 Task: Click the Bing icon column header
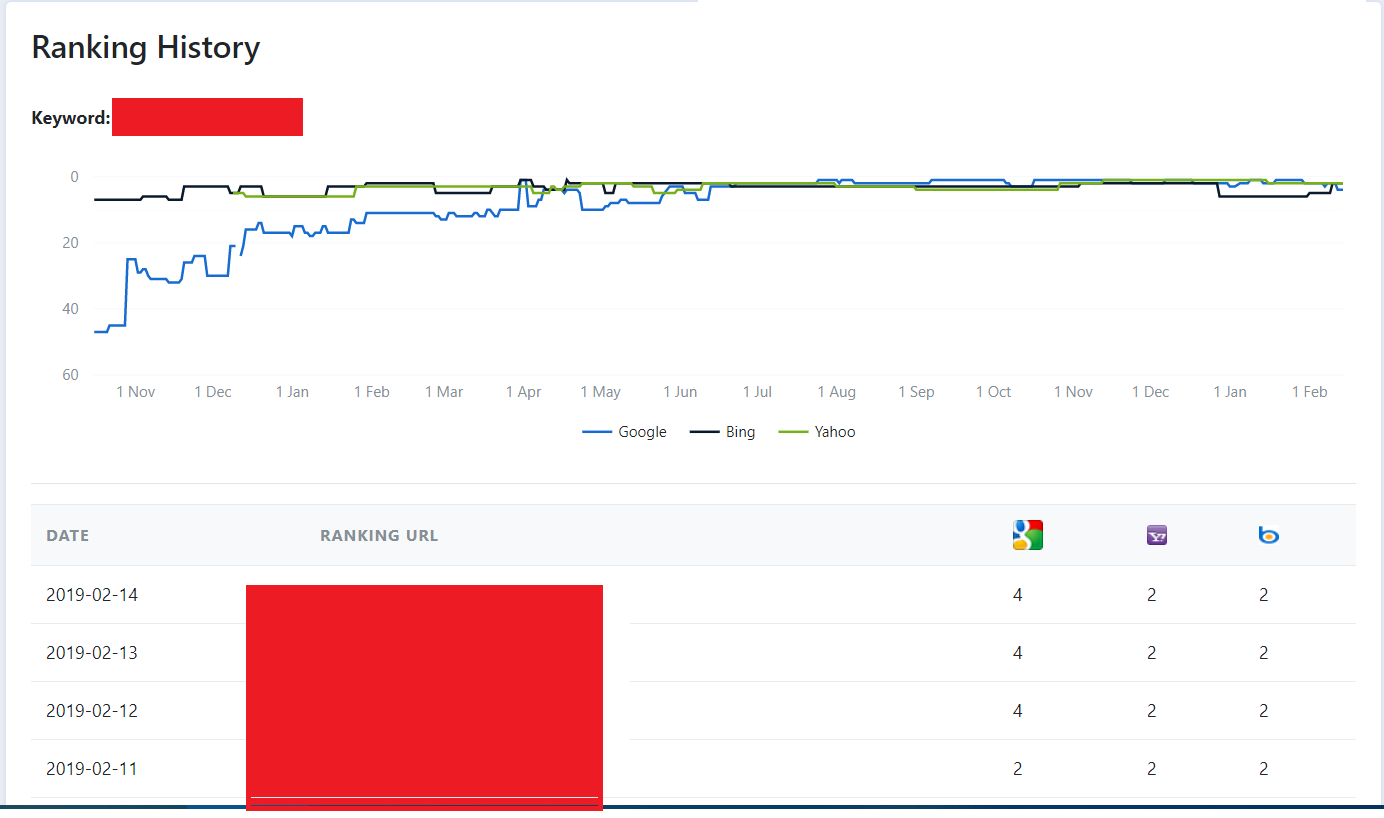click(x=1269, y=536)
